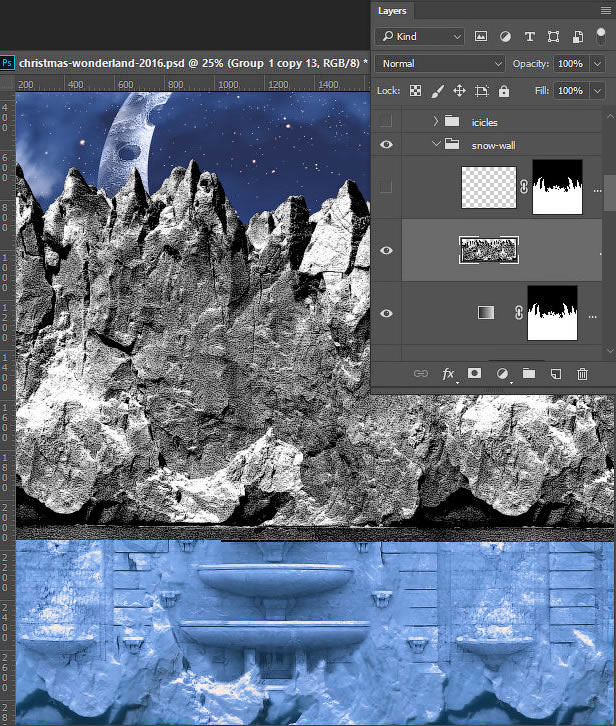This screenshot has height=726, width=616.
Task: Expand the icicles layer group
Action: coord(435,121)
